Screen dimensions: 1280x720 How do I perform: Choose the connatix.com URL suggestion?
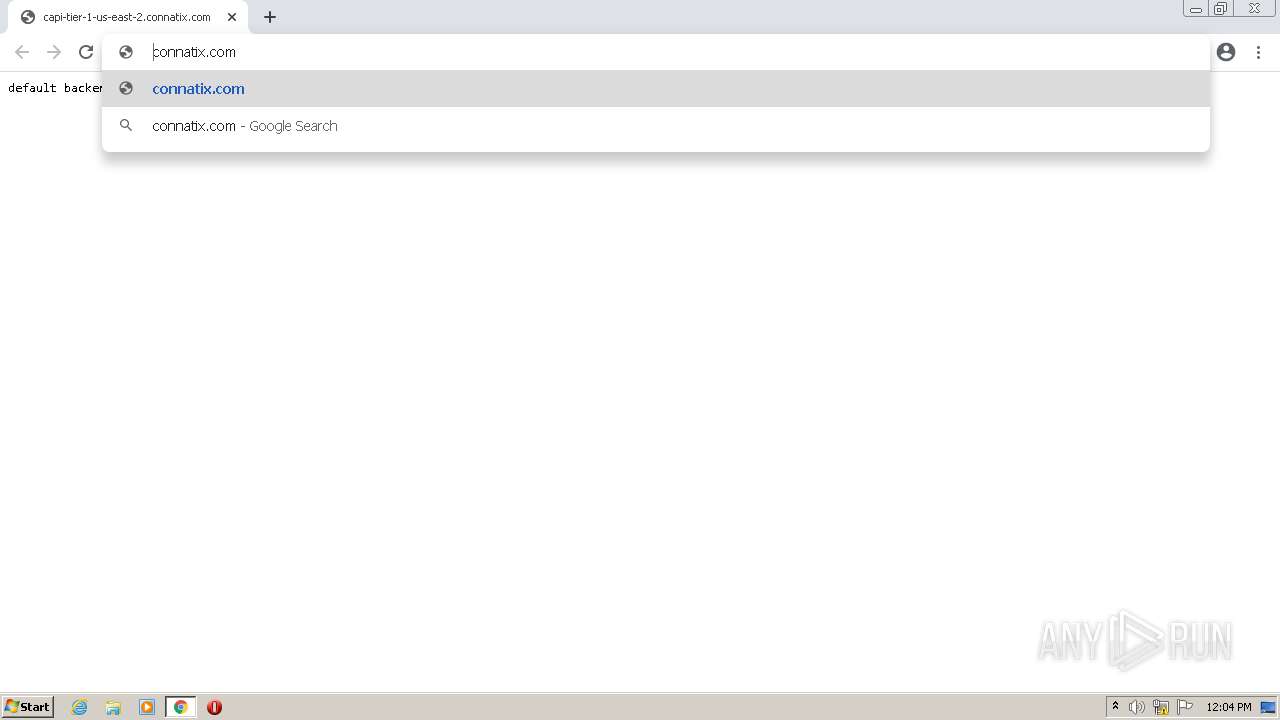click(656, 89)
